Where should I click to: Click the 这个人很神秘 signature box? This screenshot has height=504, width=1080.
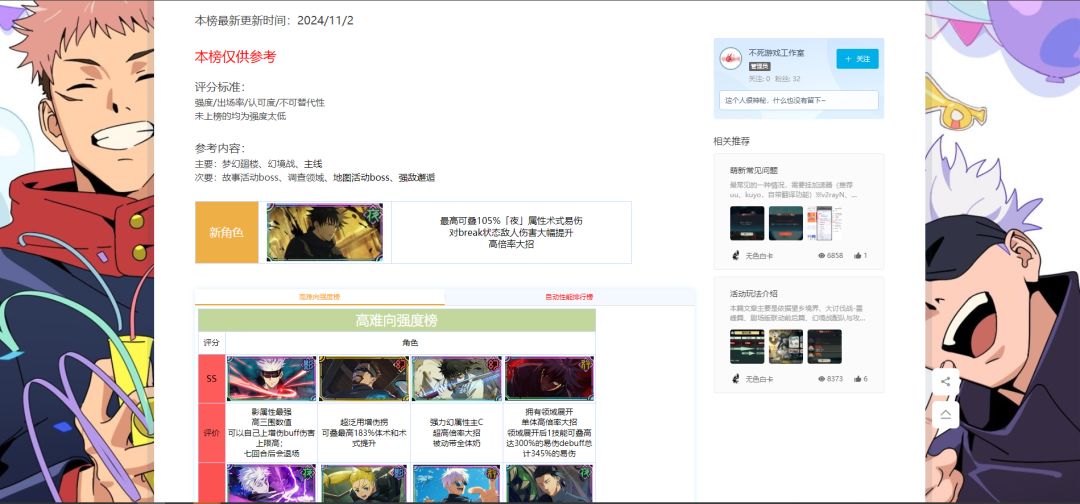(799, 100)
